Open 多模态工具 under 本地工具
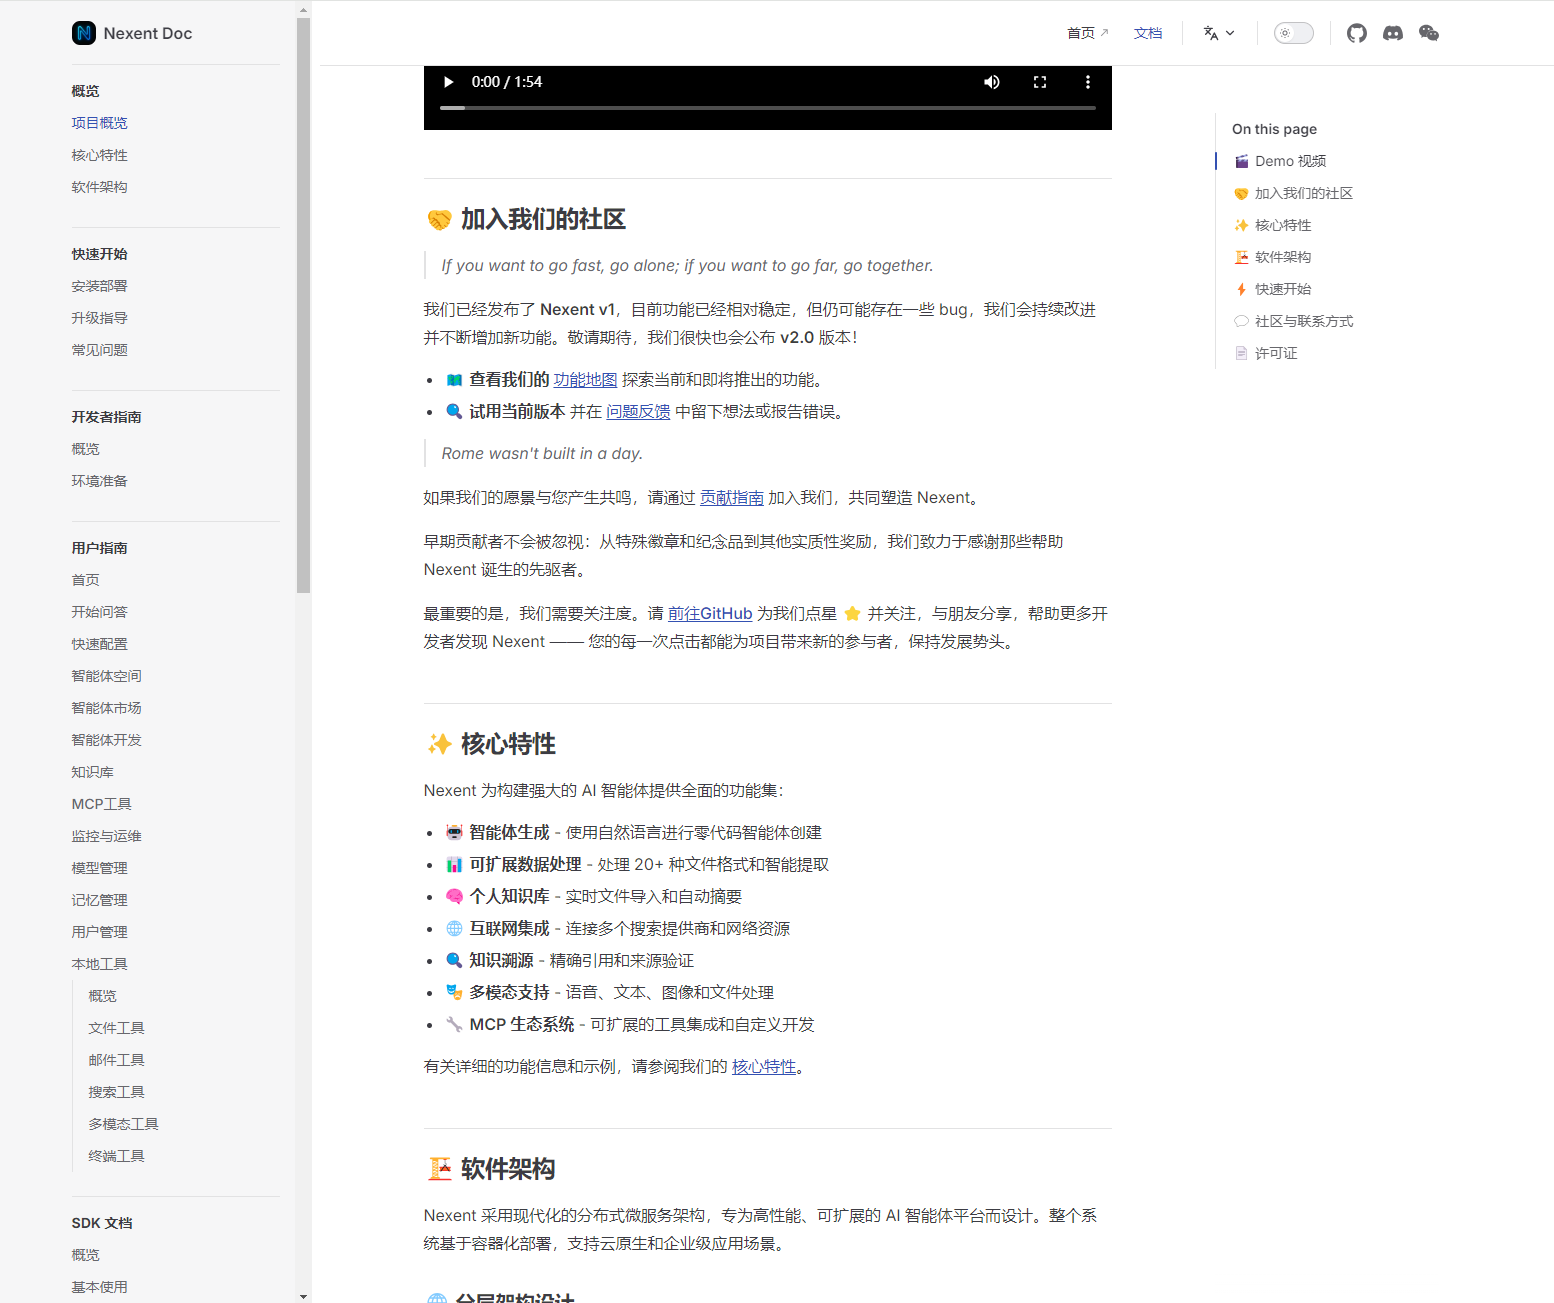This screenshot has width=1554, height=1303. pyautogui.click(x=124, y=1124)
